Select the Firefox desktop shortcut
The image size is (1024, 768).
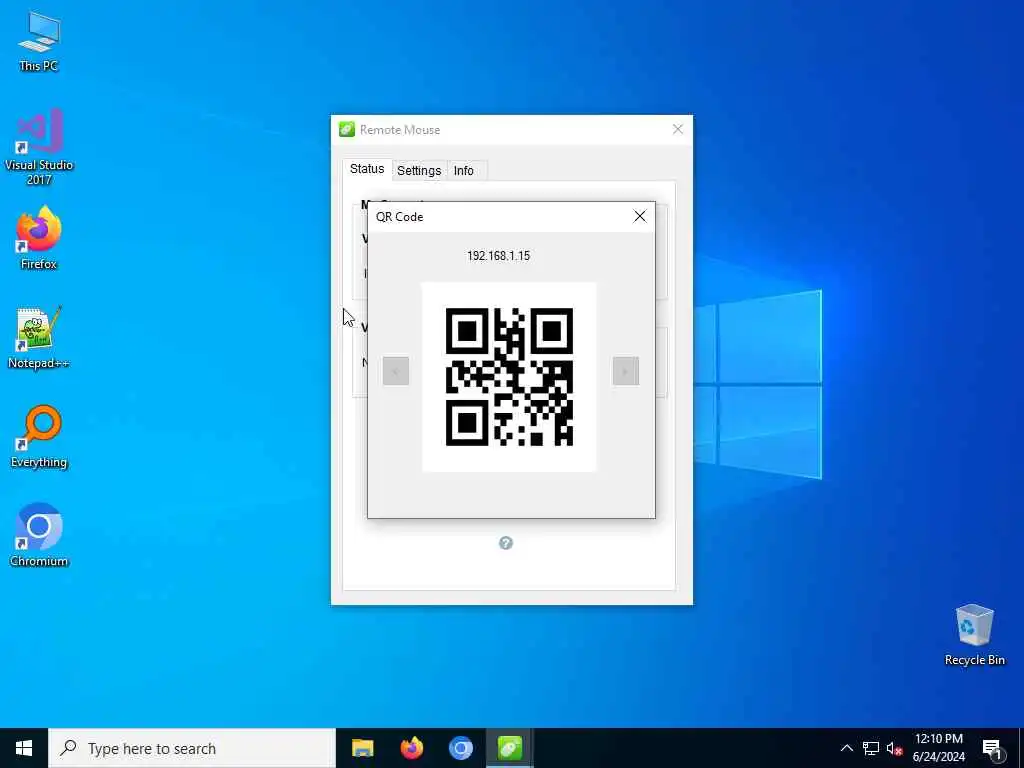point(39,237)
